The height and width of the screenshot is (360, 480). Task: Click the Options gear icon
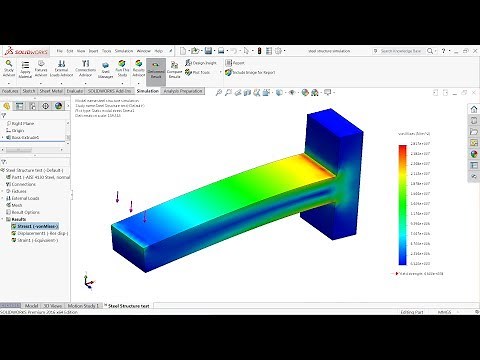(x=278, y=51)
